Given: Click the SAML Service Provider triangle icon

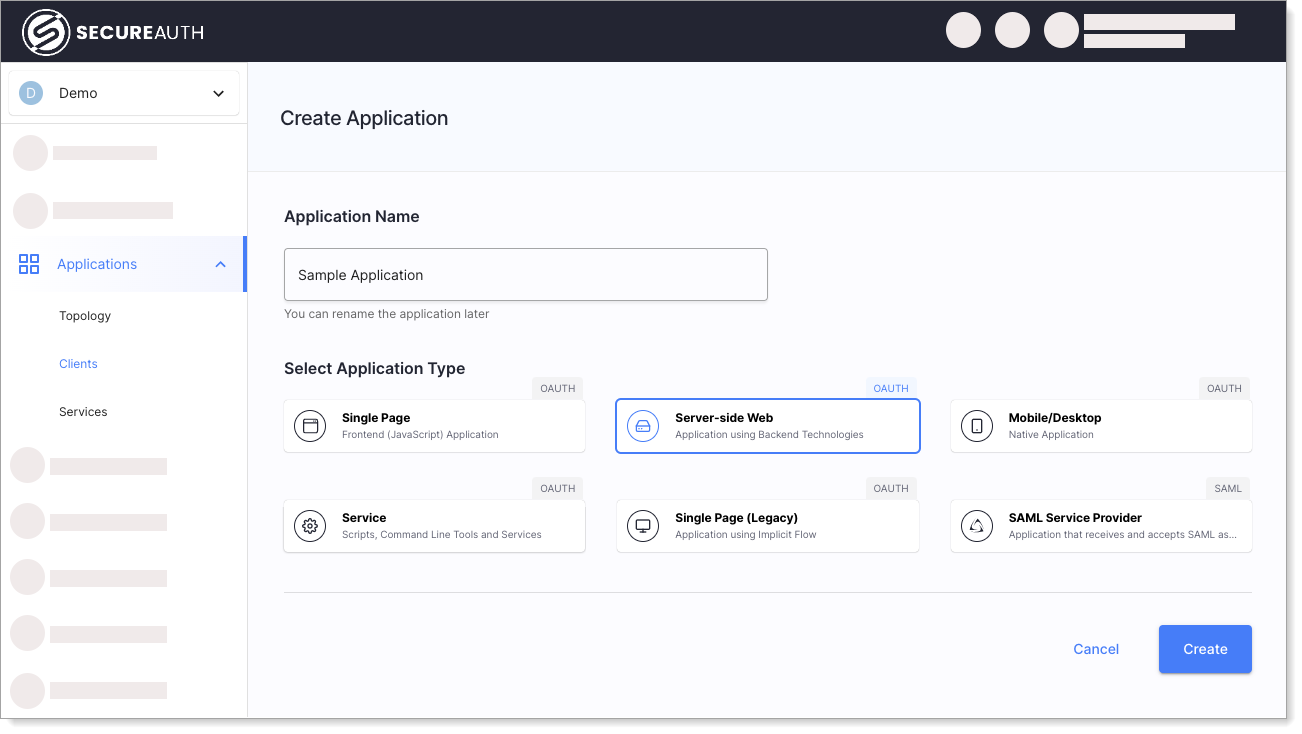Looking at the screenshot, I should pyautogui.click(x=977, y=526).
